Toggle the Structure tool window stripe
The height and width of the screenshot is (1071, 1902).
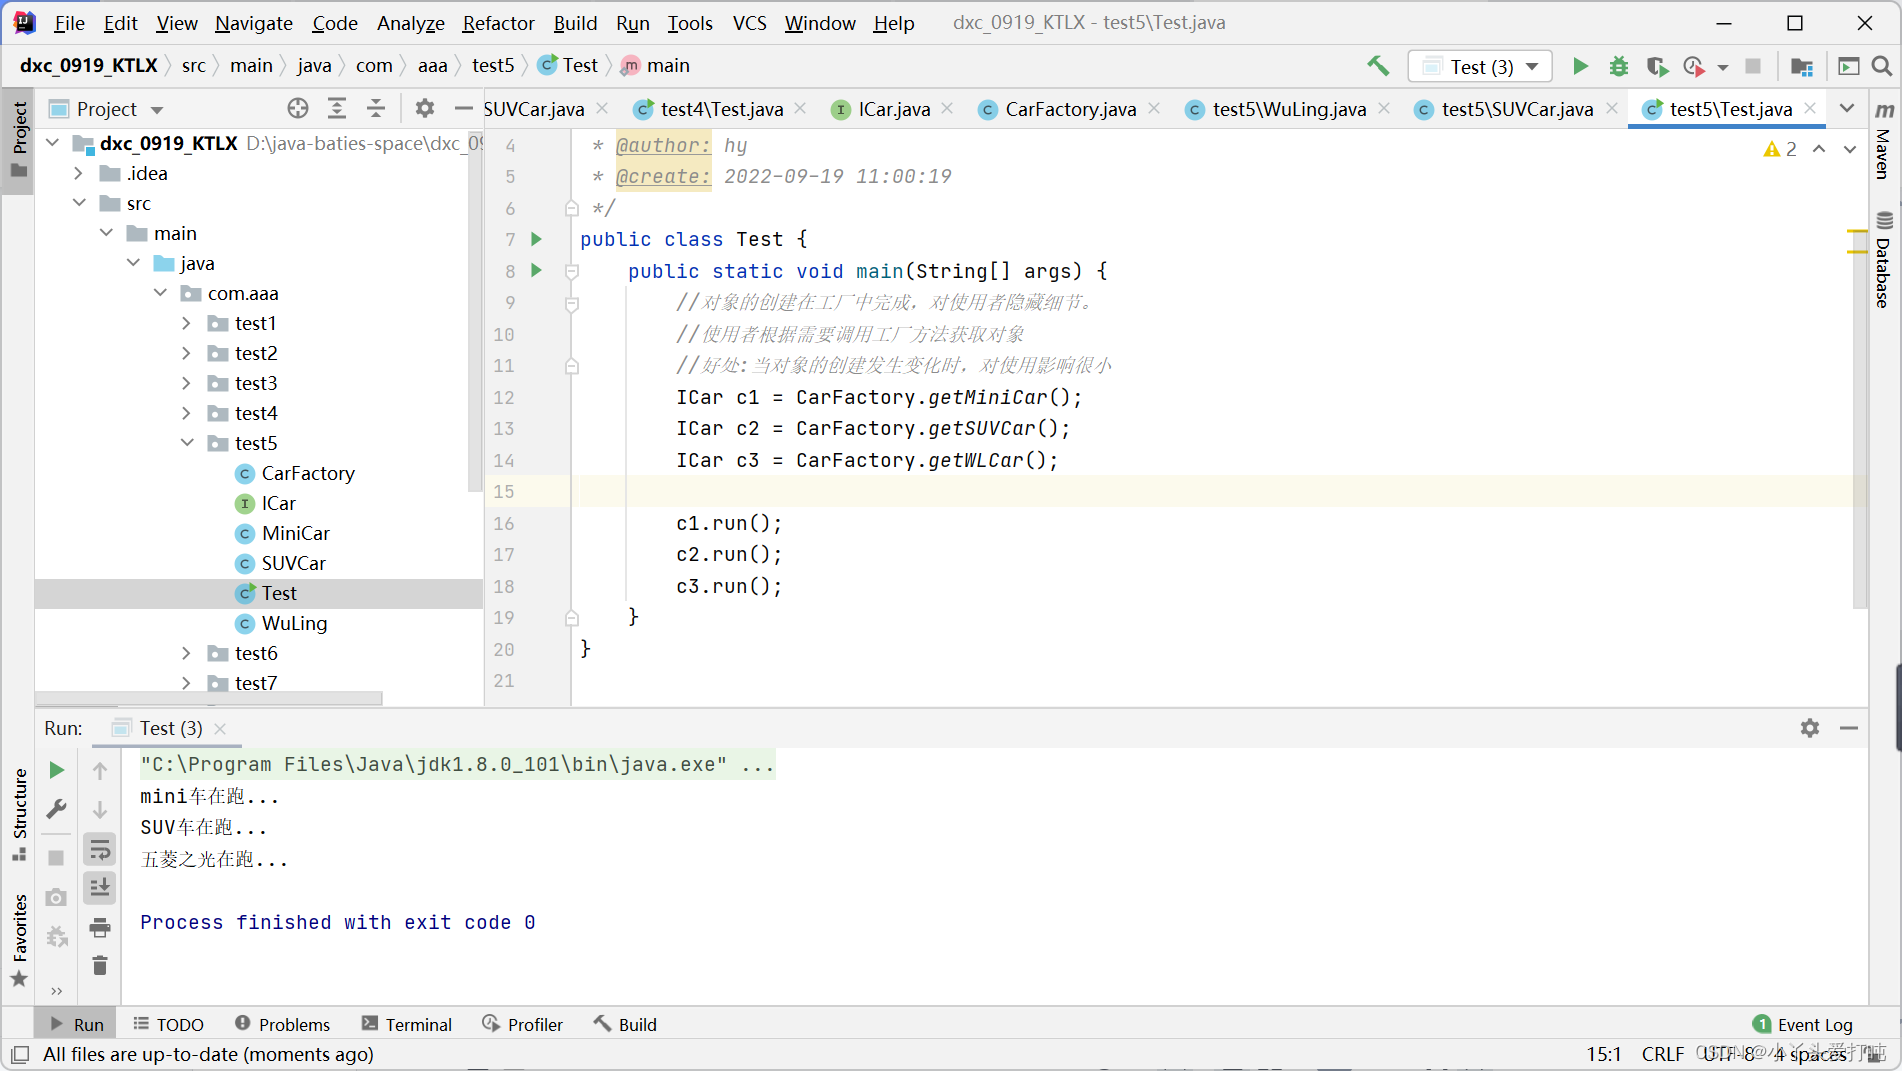(19, 814)
